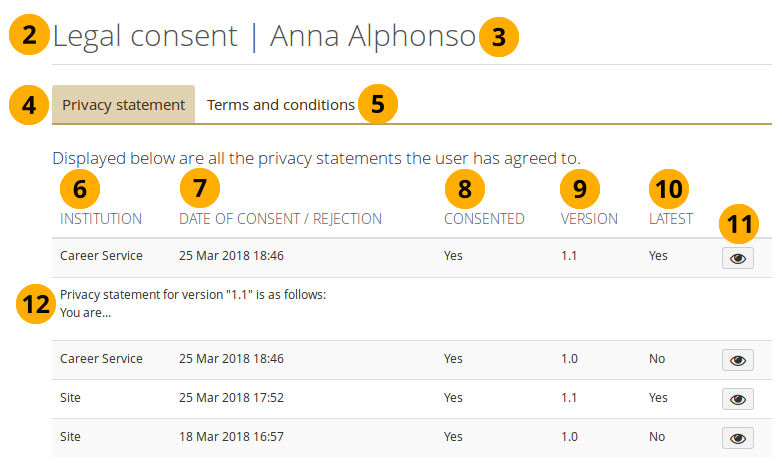Screen dimensions: 782x469
Task: Click callout badge 4 next to Privacy statement
Action: (x=29, y=105)
